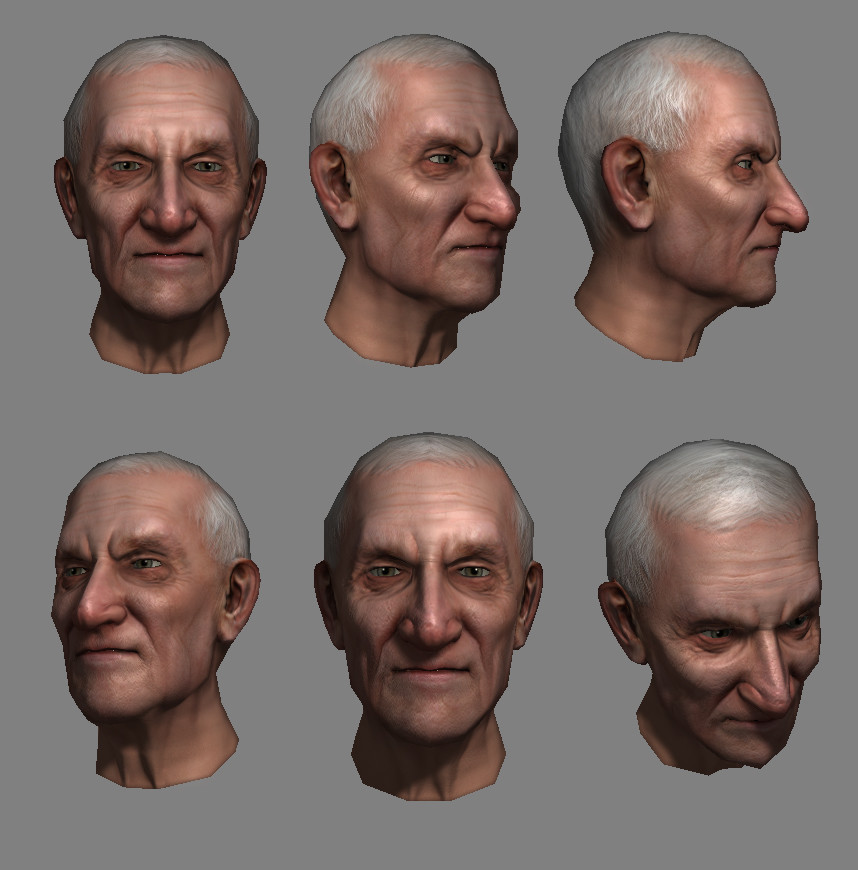Click the three-quarter head turned toward the left

click(155, 620)
